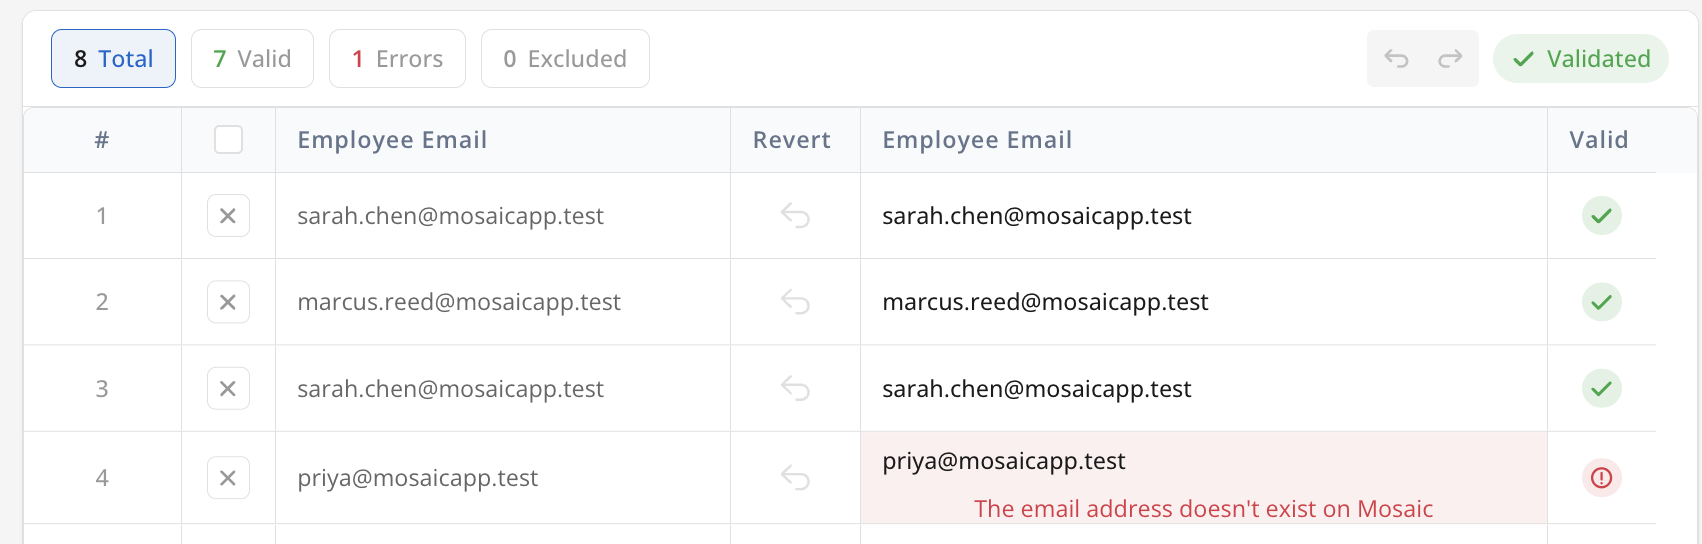Click the green valid checkmark on row 1
The height and width of the screenshot is (544, 1702).
(1602, 216)
